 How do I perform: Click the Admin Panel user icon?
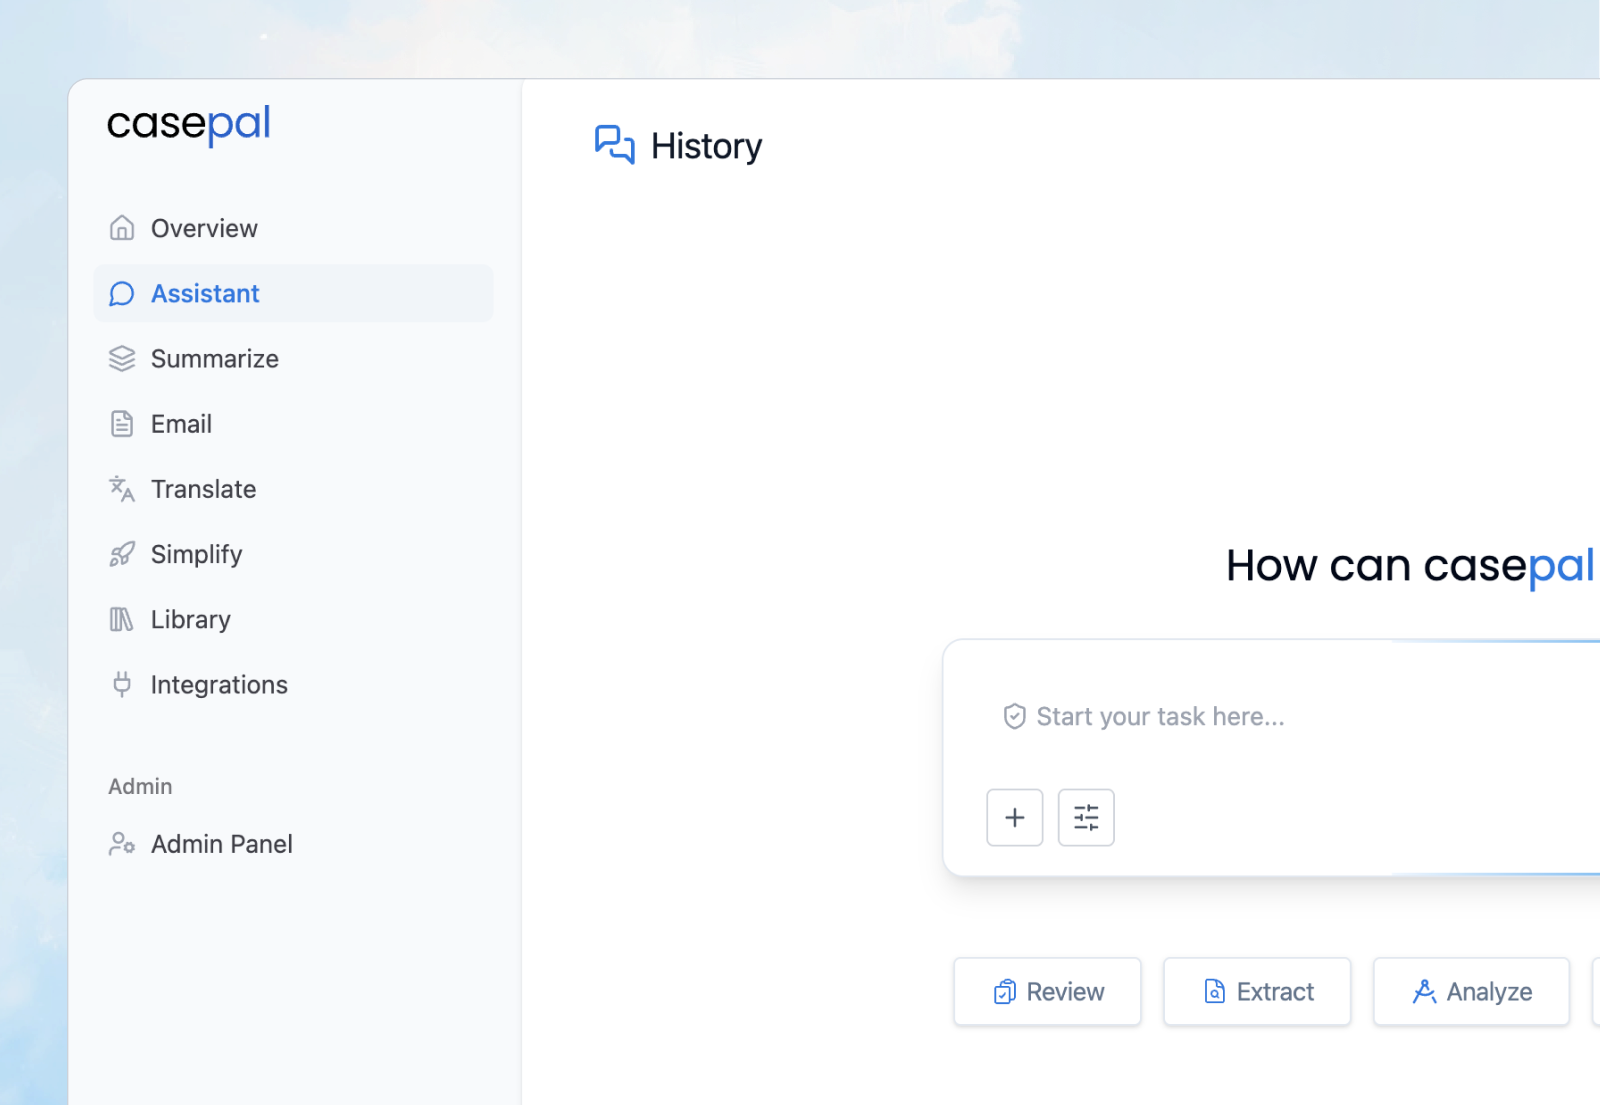coord(122,844)
